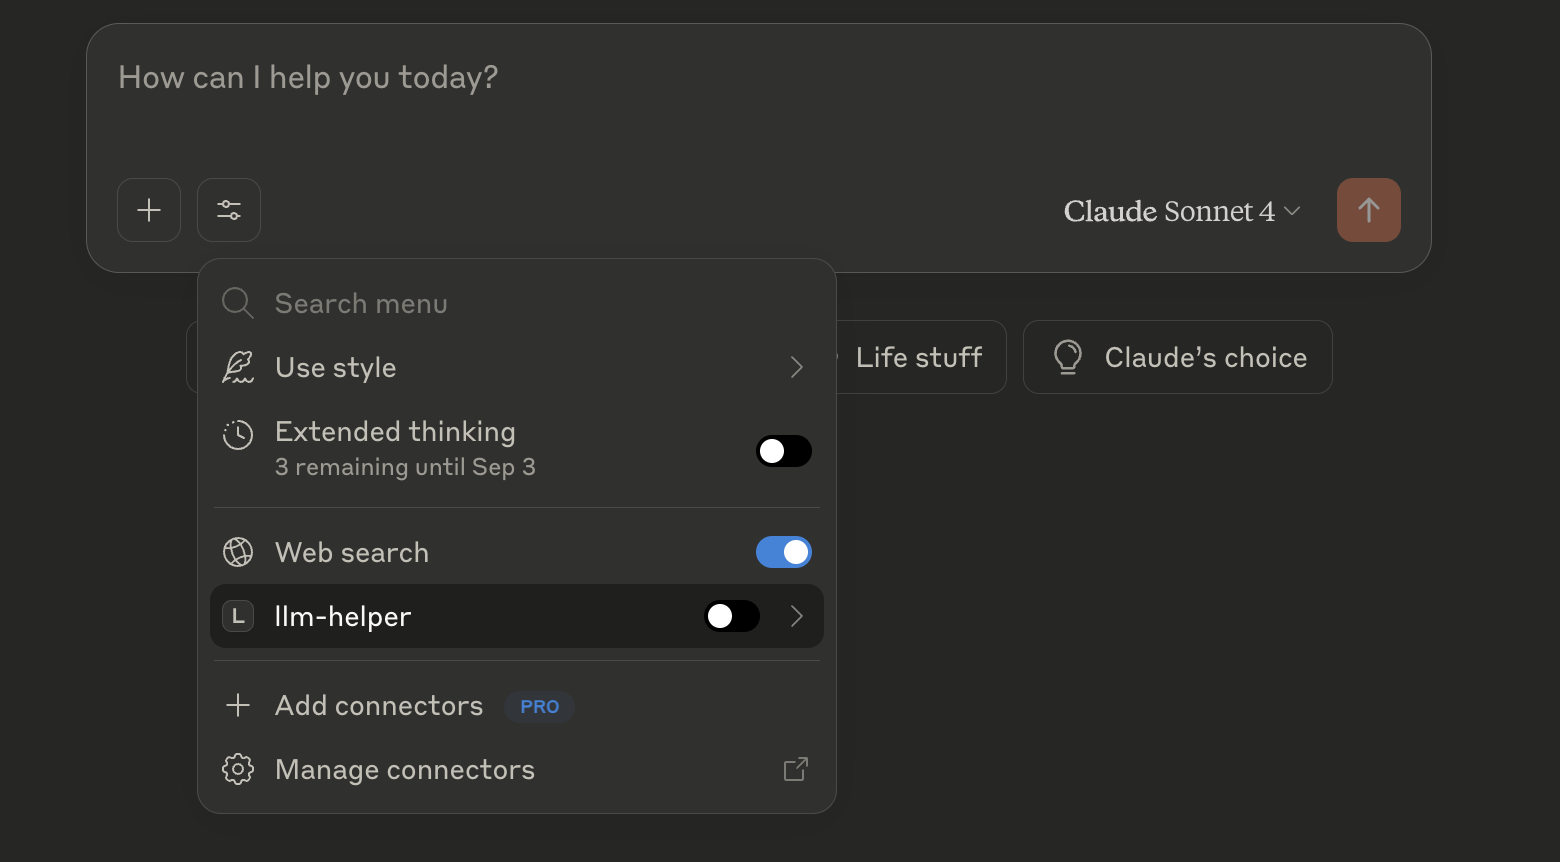Click the Claude's choice suggestion button
Screen dimensions: 1560x862
pos(1178,357)
